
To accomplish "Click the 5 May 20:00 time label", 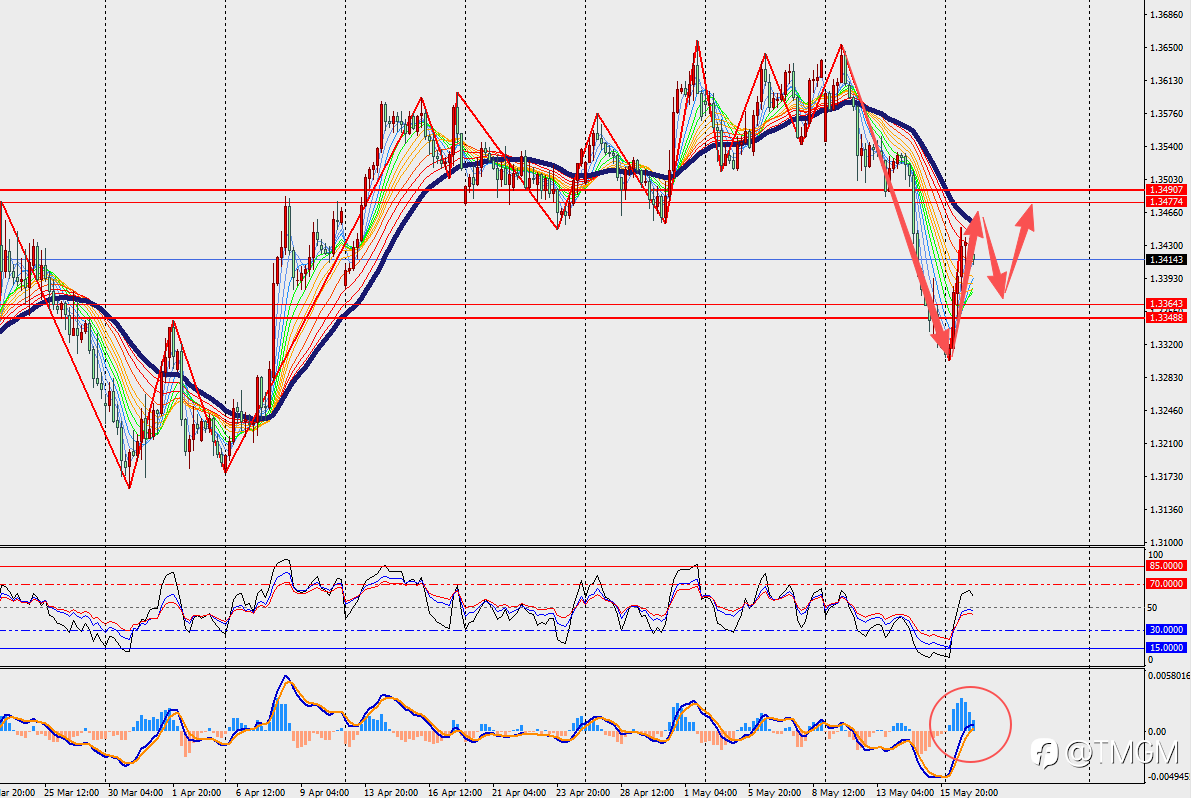I will coord(775,792).
